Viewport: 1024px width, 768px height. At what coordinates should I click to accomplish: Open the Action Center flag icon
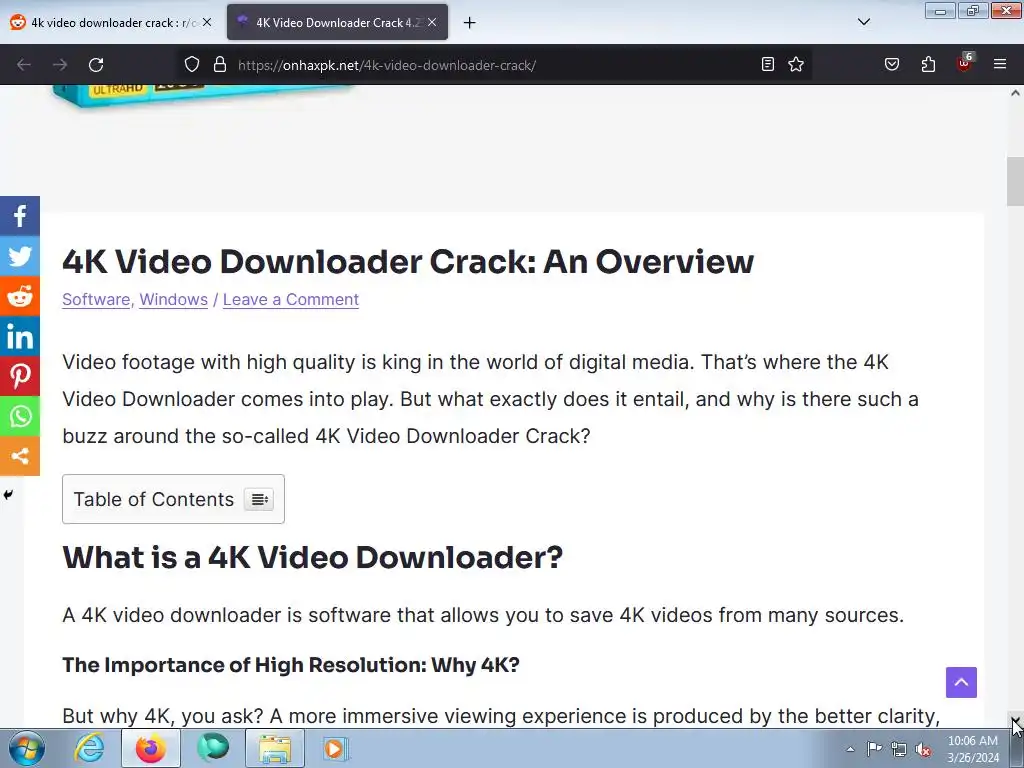[874, 749]
